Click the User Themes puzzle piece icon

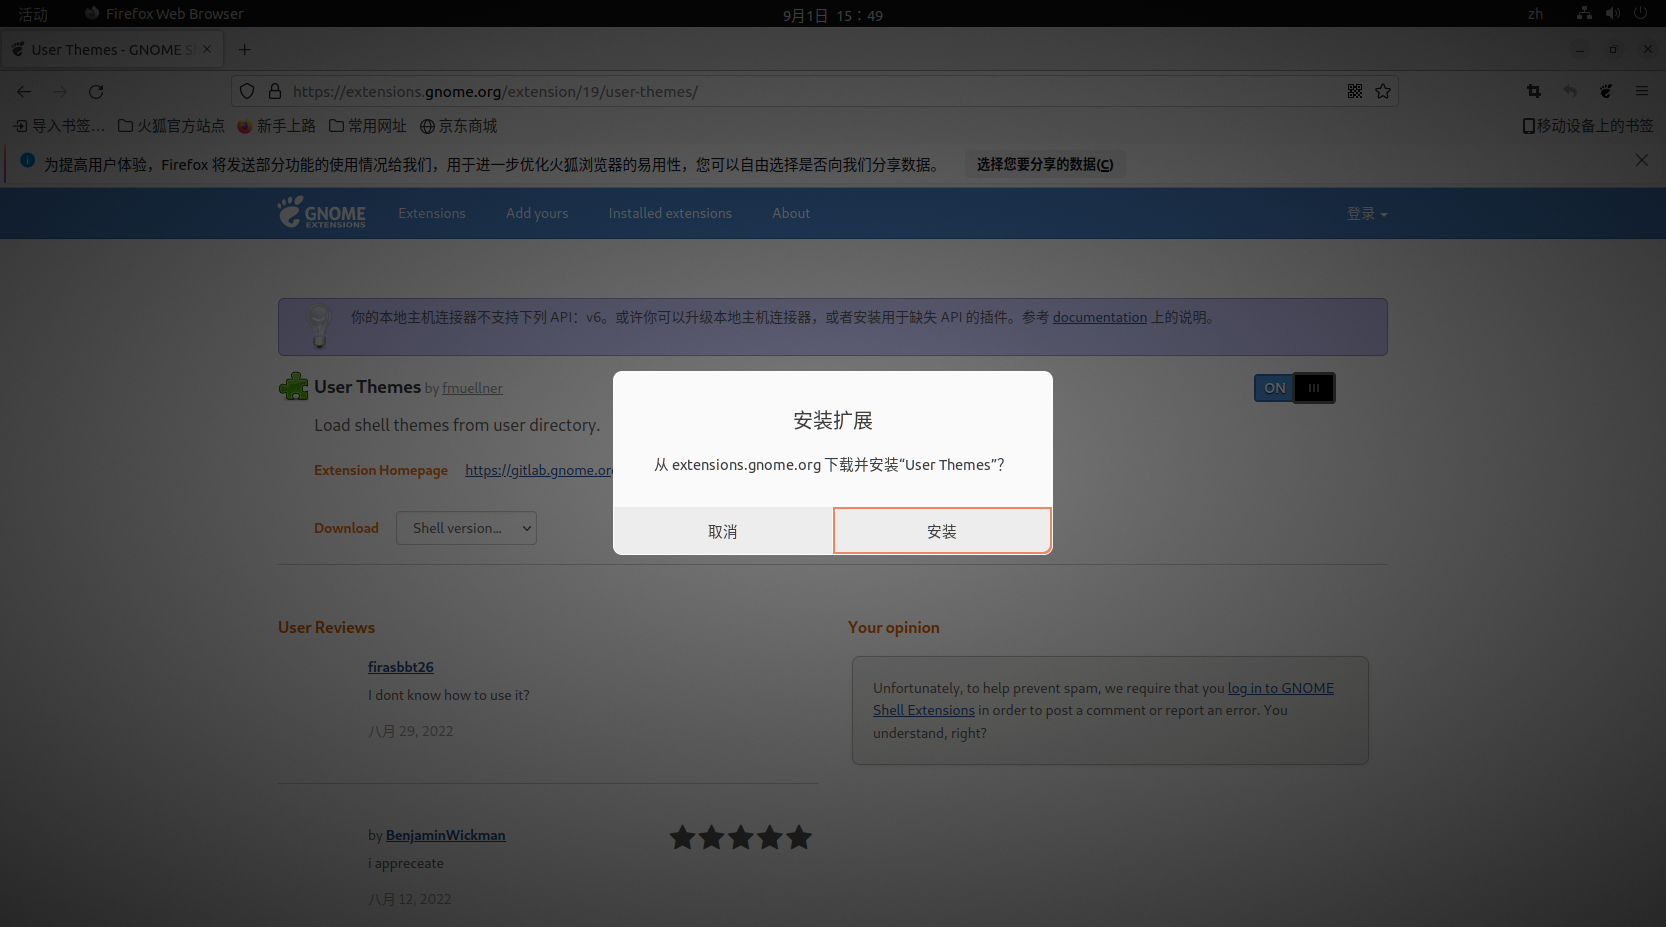[x=294, y=386]
